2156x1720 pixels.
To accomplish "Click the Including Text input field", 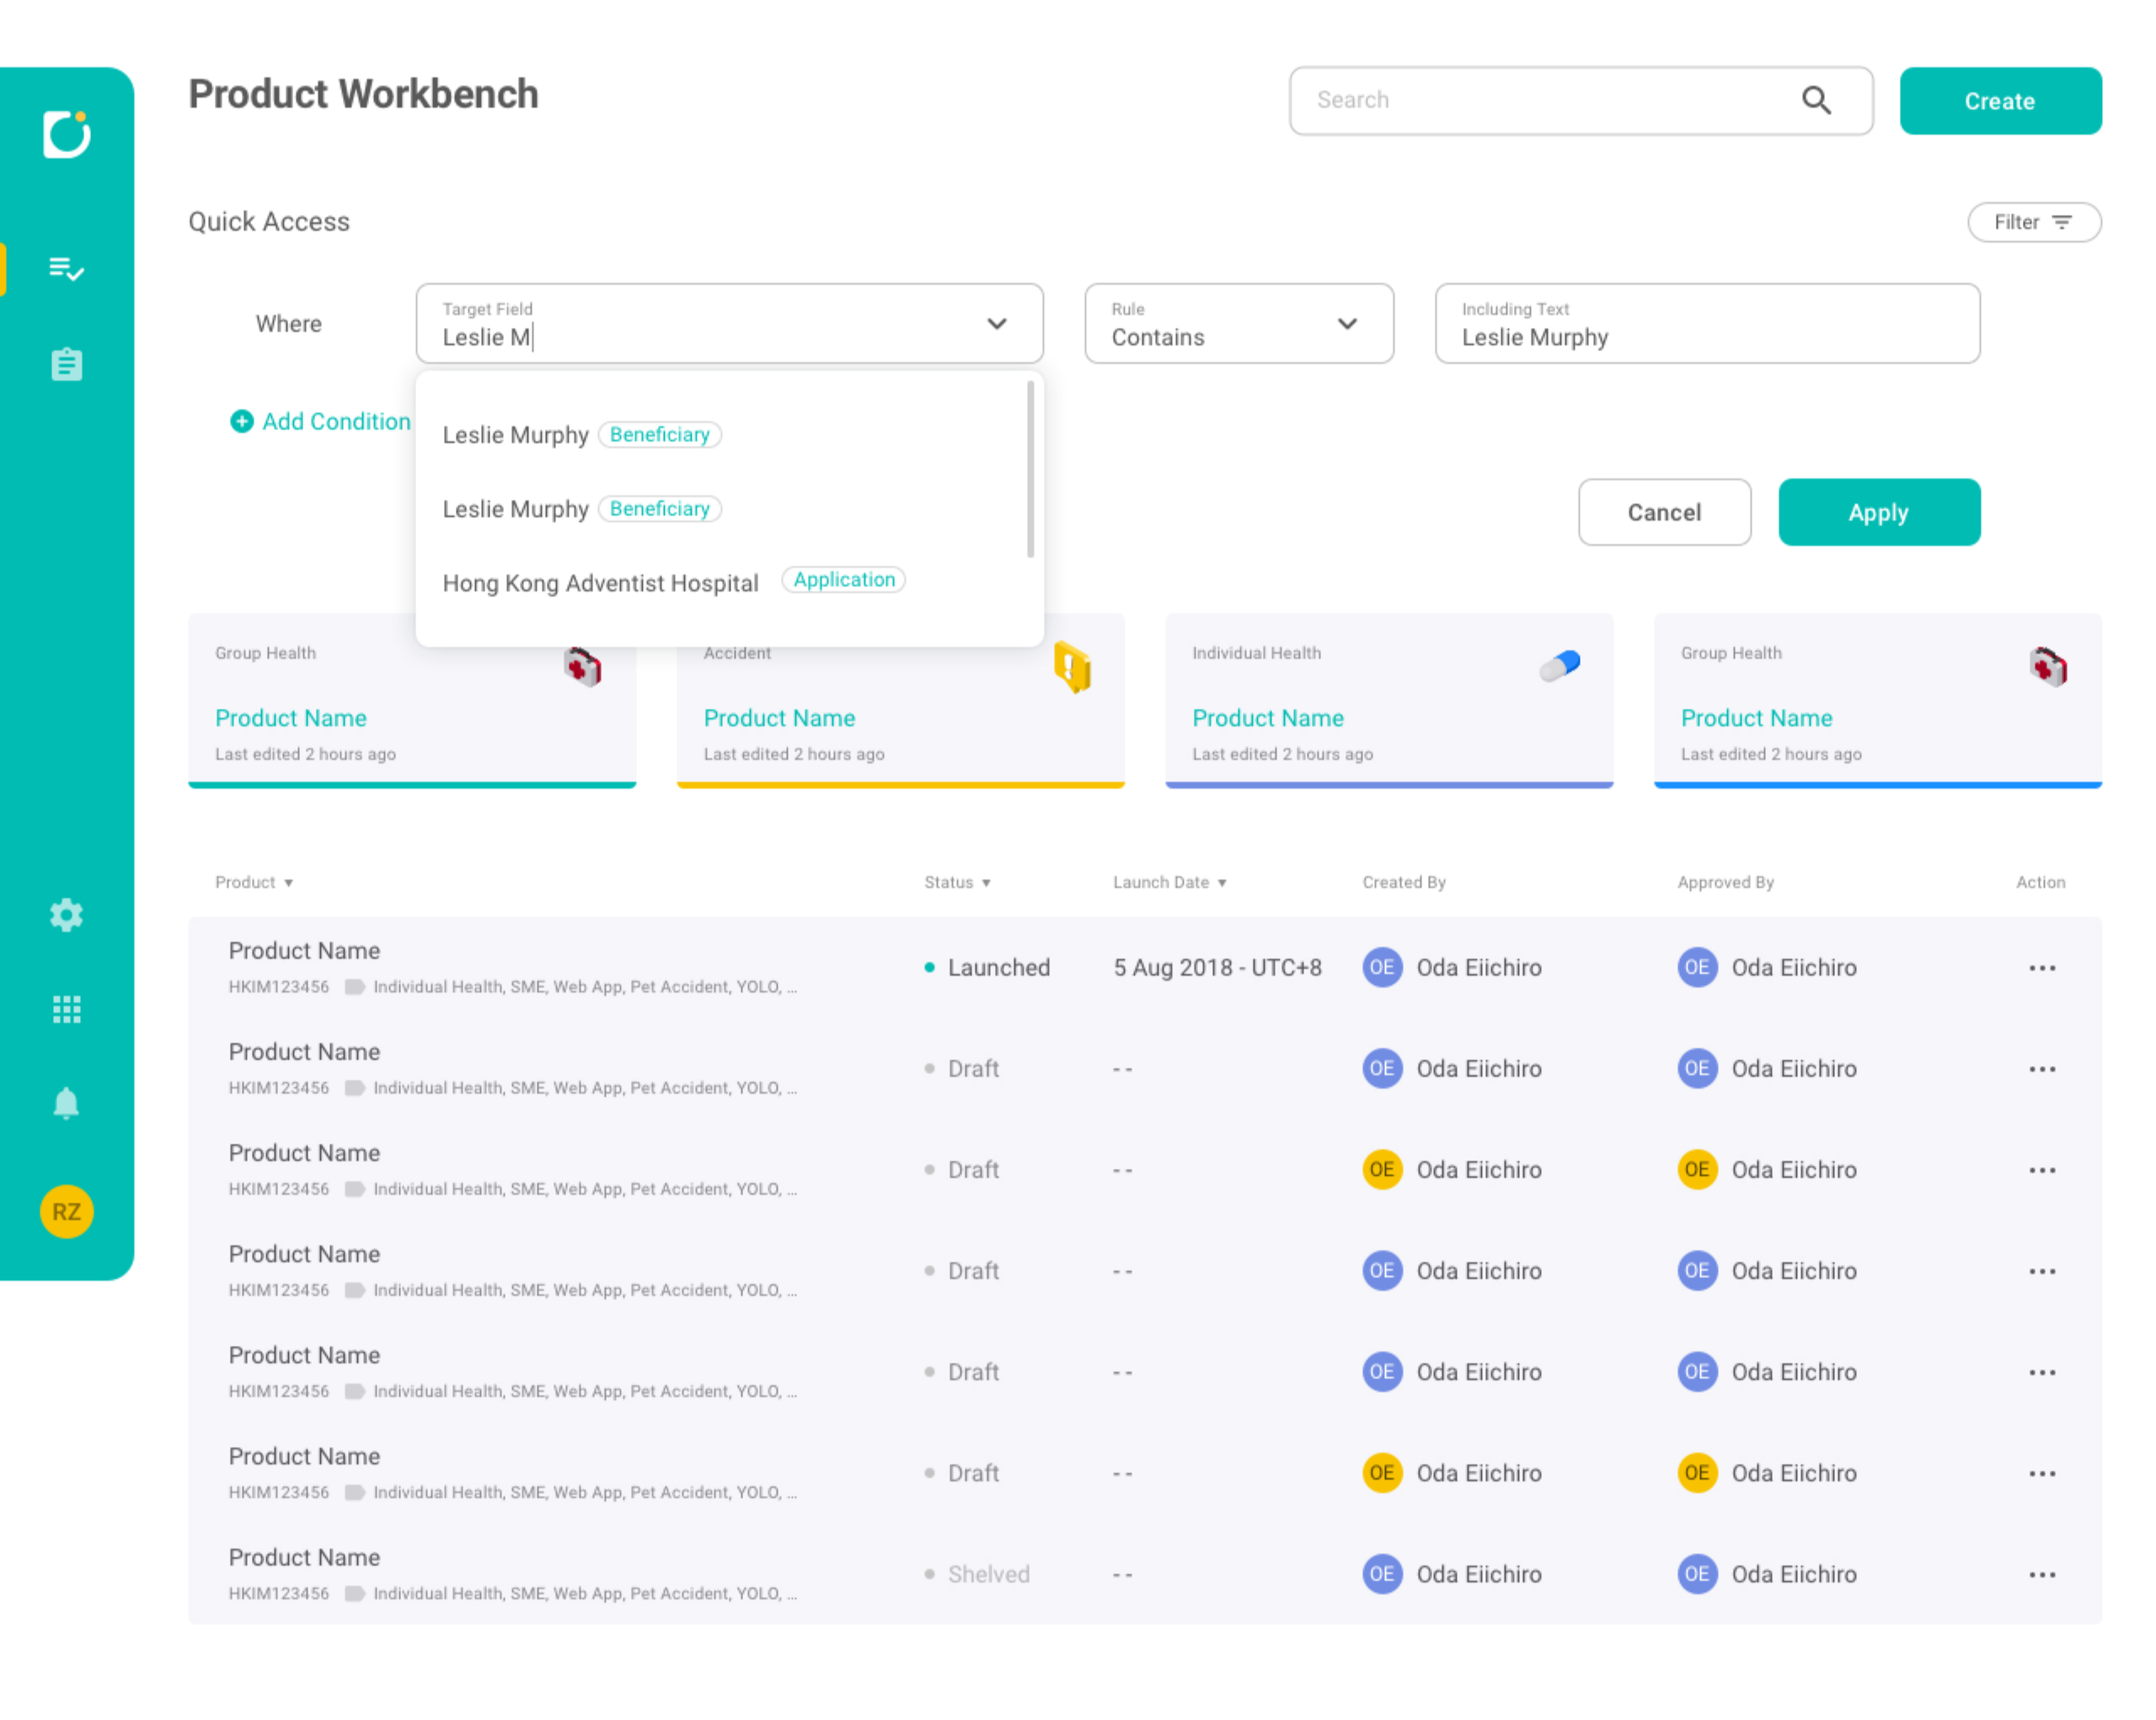I will 1706,323.
